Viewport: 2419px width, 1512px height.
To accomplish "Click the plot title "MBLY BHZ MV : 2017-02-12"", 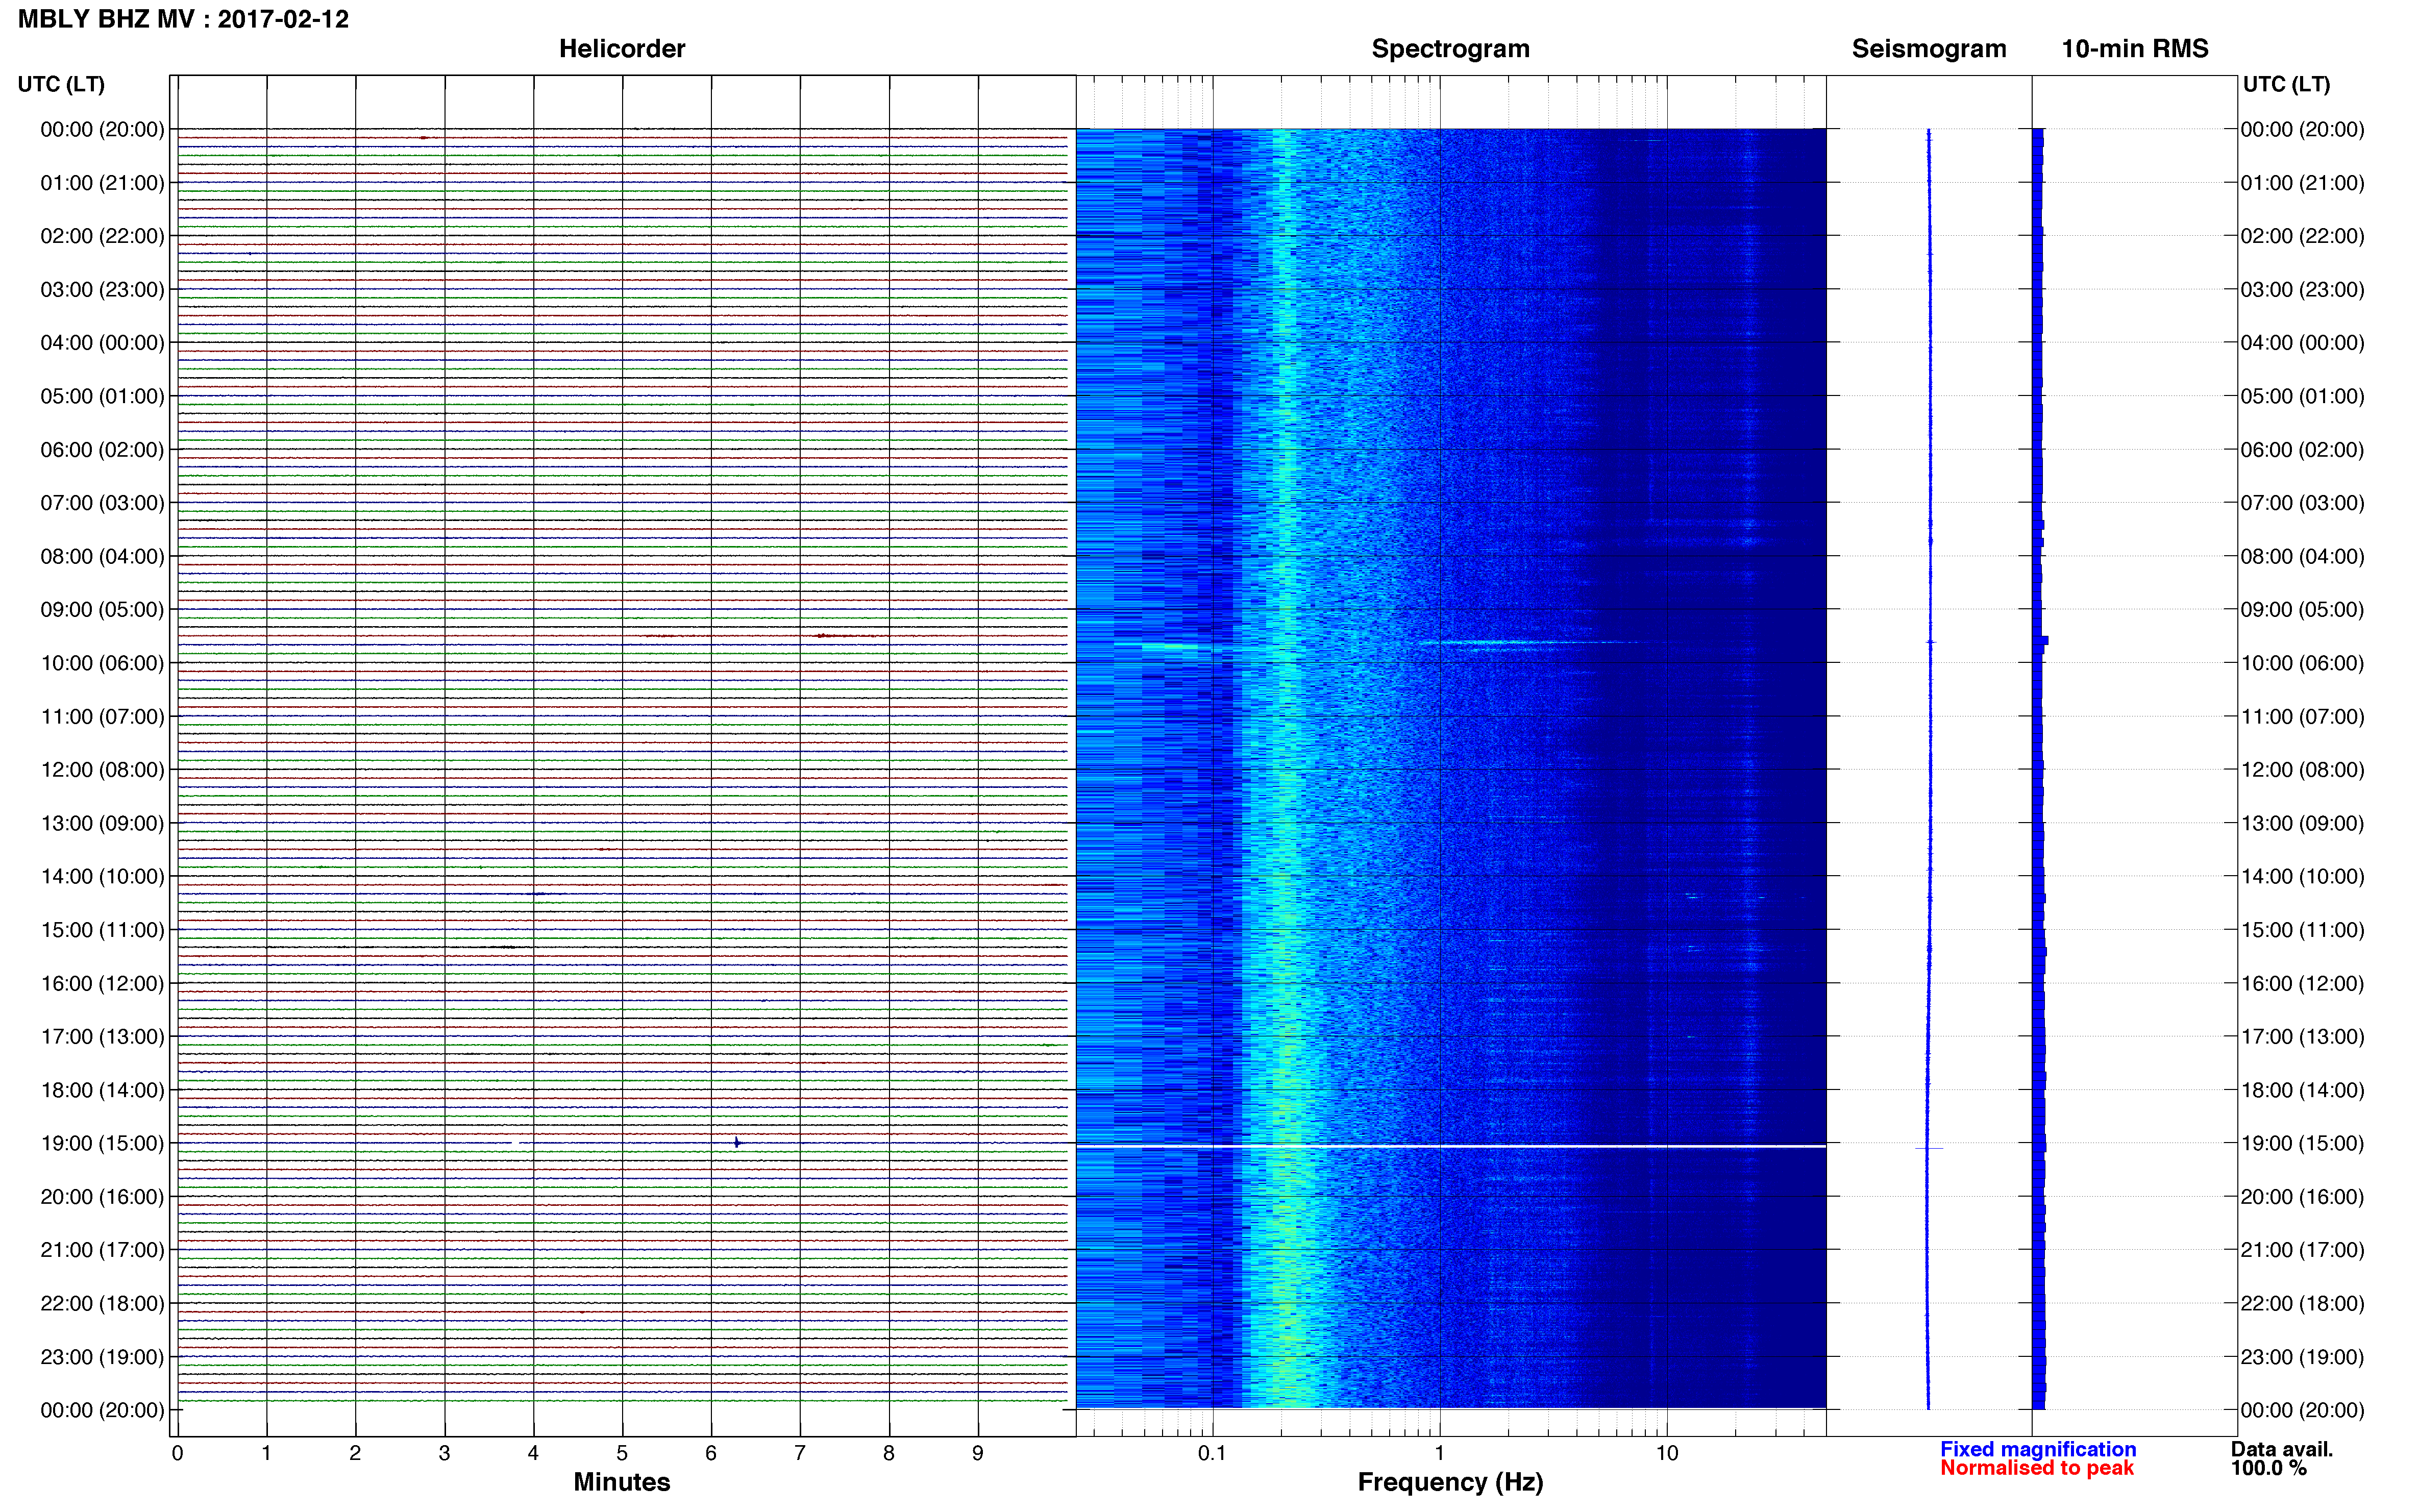I will pos(183,19).
